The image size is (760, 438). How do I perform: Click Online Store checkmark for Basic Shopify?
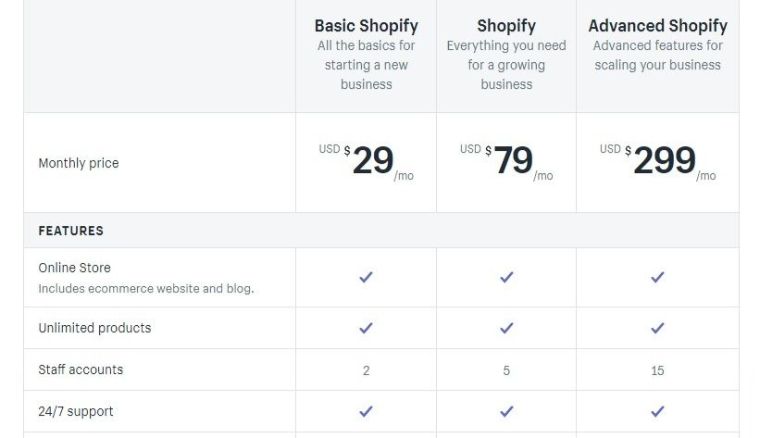[366, 277]
